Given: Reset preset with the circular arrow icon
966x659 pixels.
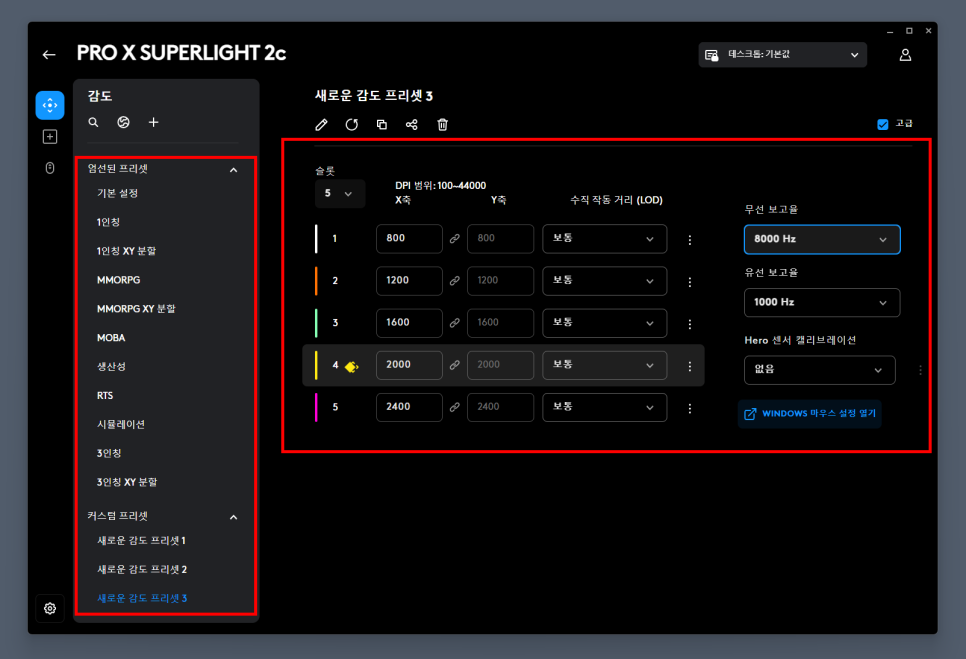Looking at the screenshot, I should (x=351, y=125).
